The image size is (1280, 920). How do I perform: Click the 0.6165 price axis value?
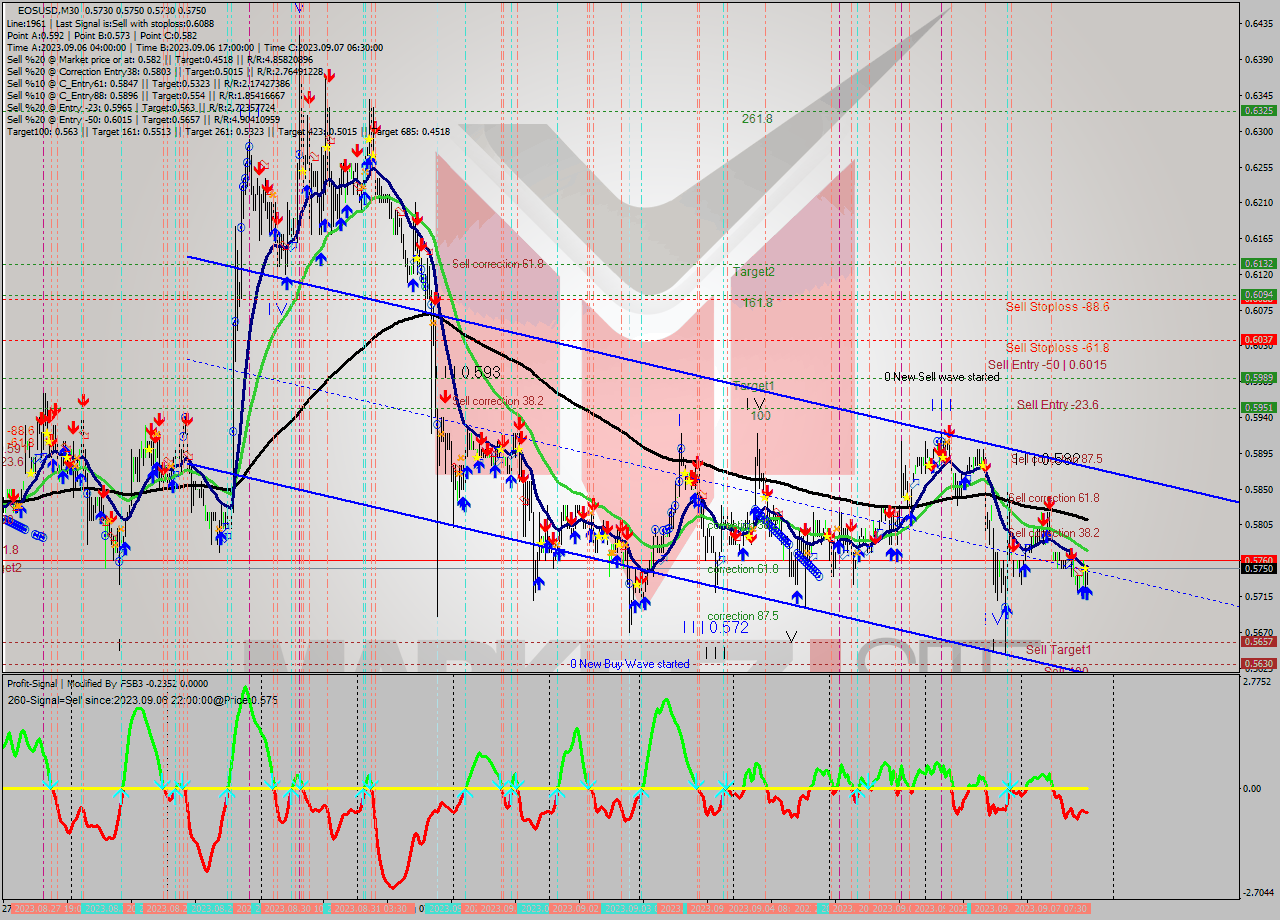pyautogui.click(x=1257, y=238)
